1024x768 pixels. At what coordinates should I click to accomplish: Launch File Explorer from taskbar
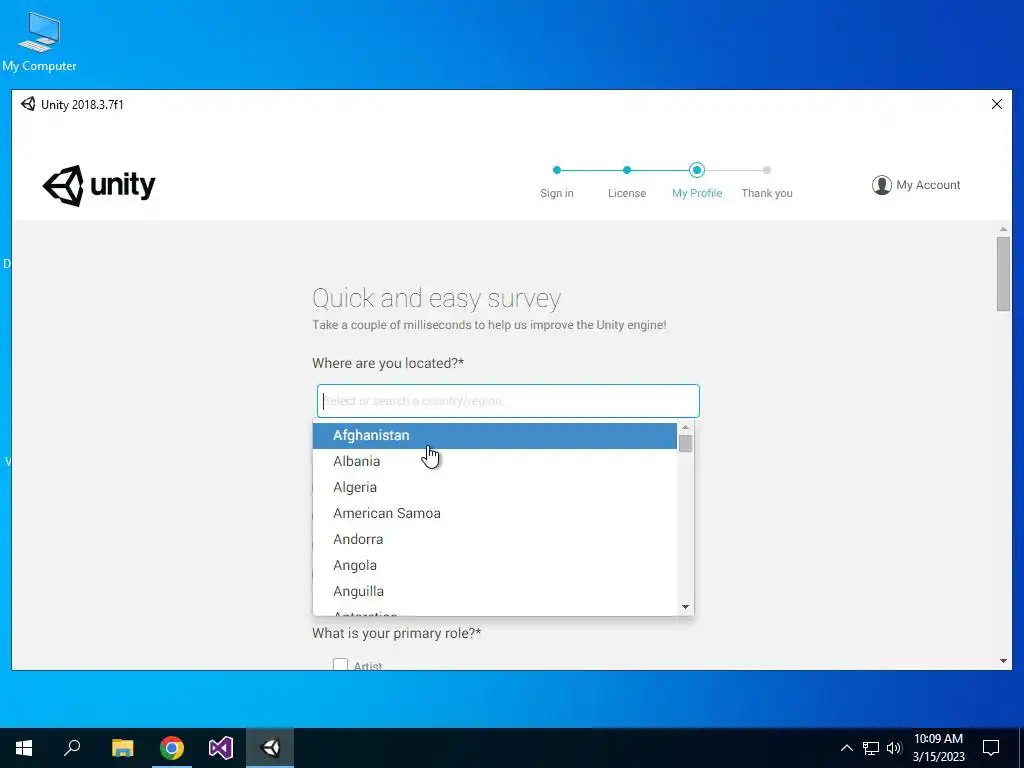122,748
